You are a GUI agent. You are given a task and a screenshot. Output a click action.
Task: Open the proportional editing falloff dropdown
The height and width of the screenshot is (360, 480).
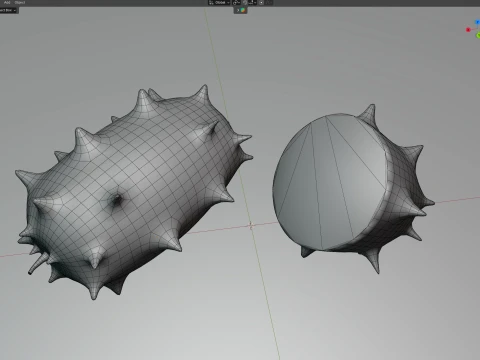269,2
